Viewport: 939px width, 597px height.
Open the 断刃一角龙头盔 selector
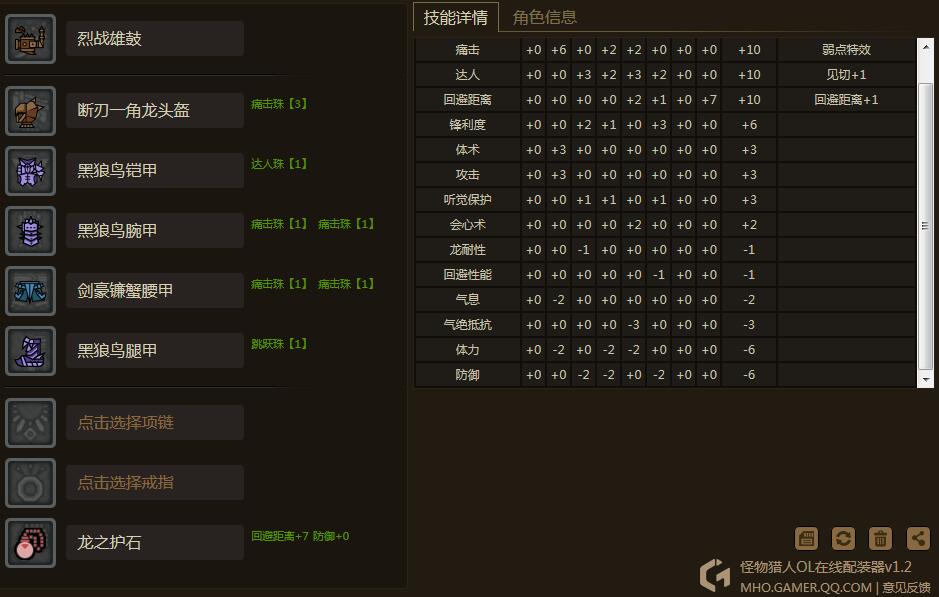[155, 111]
